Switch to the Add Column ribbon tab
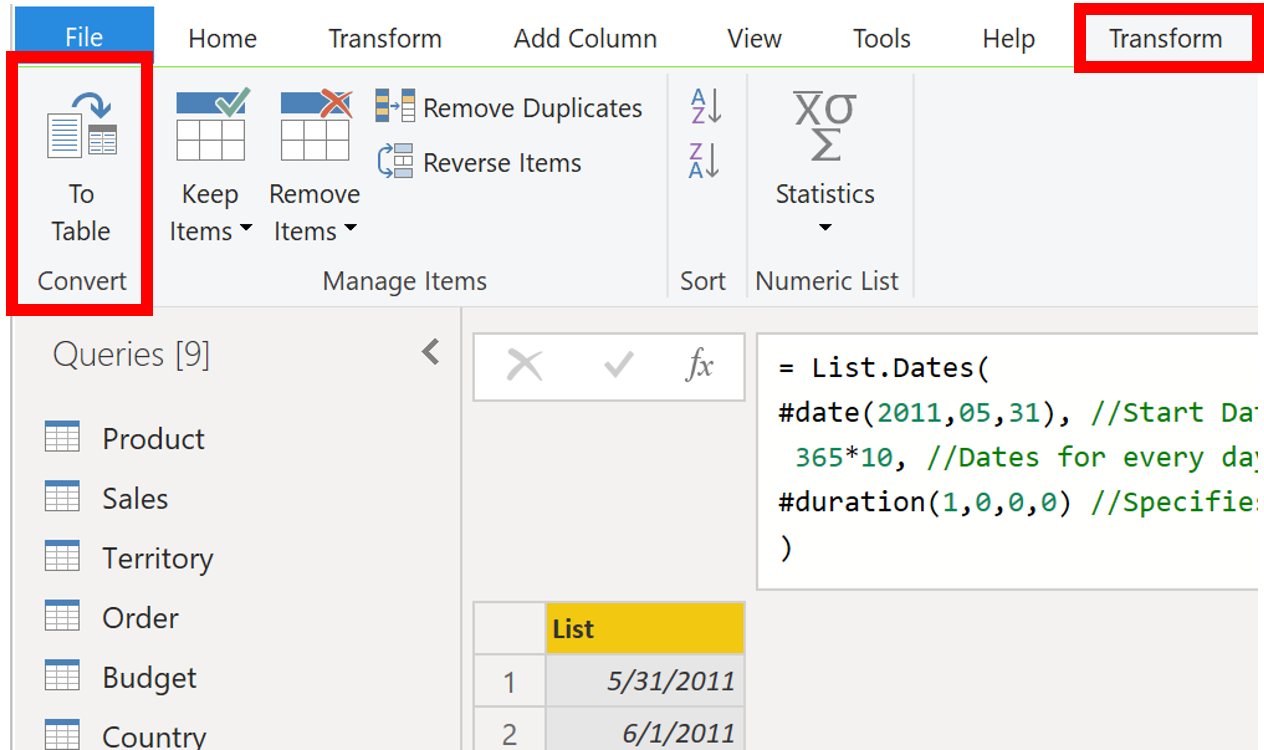This screenshot has height=750, width=1264. 584,38
